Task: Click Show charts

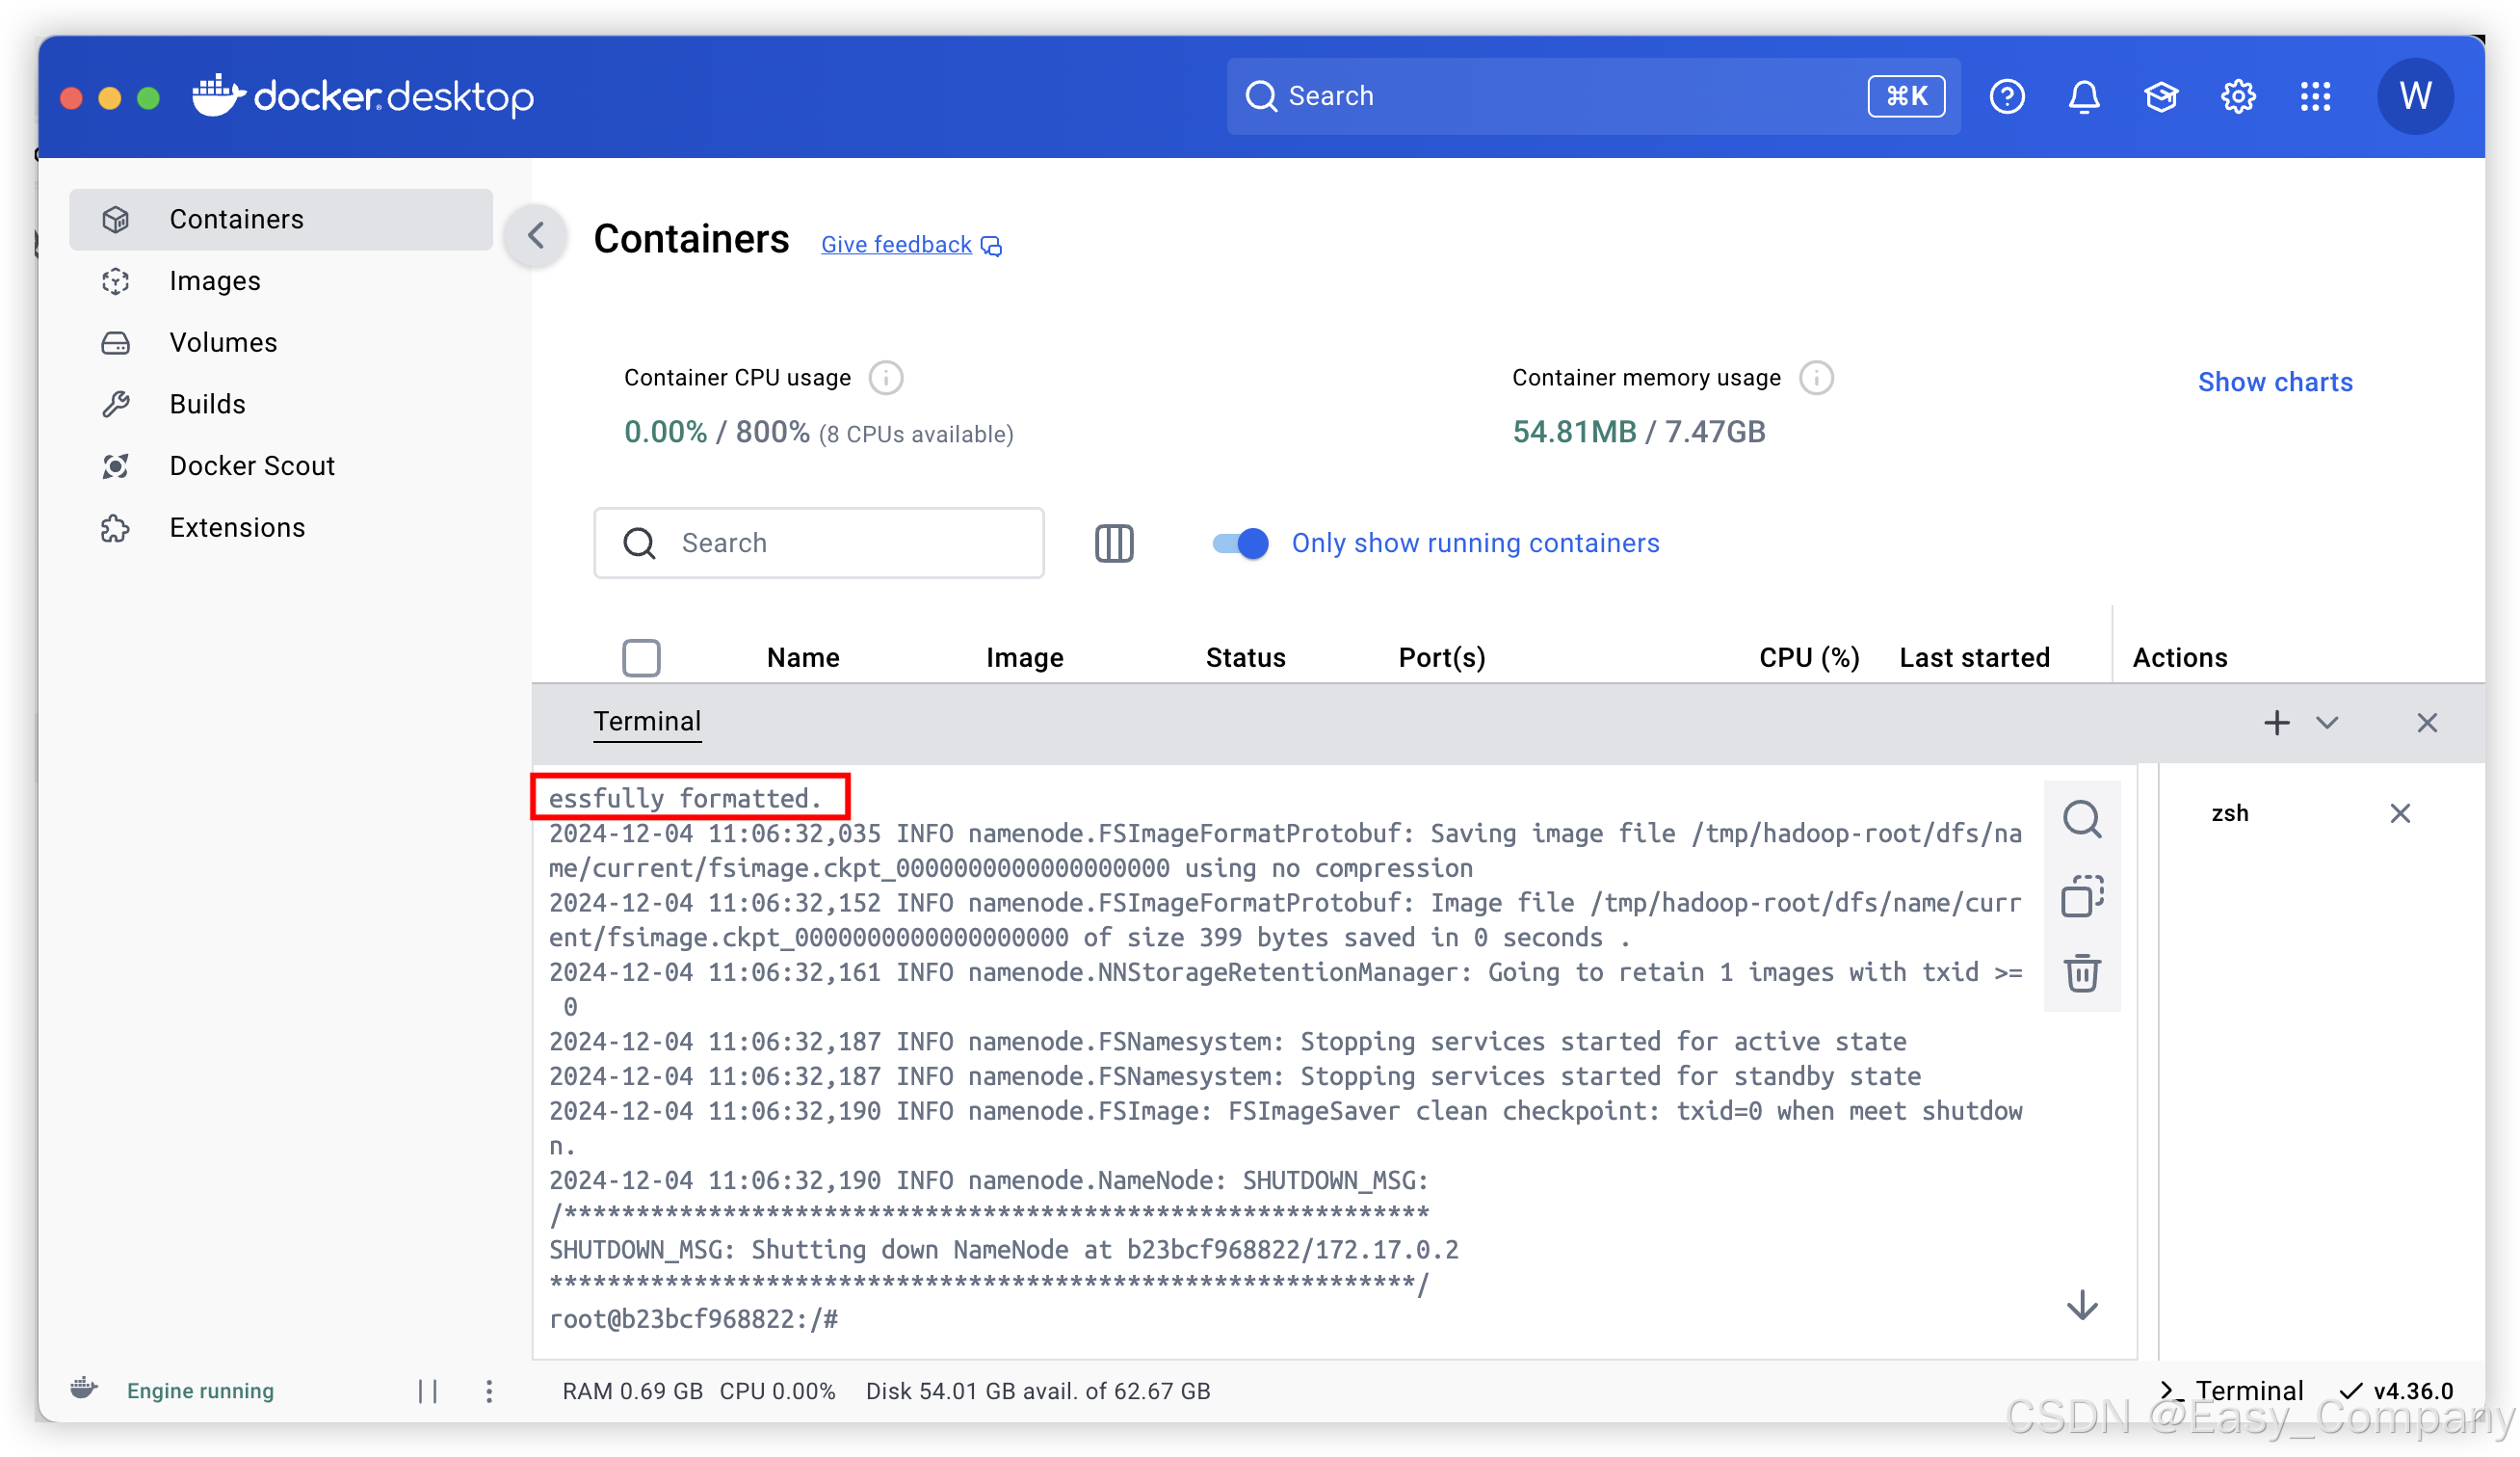Action: pyautogui.click(x=2275, y=382)
